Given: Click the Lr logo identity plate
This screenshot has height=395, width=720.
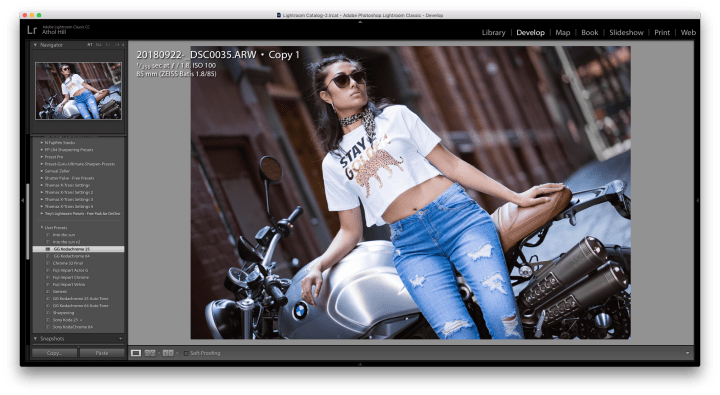Looking at the screenshot, I should (x=32, y=30).
